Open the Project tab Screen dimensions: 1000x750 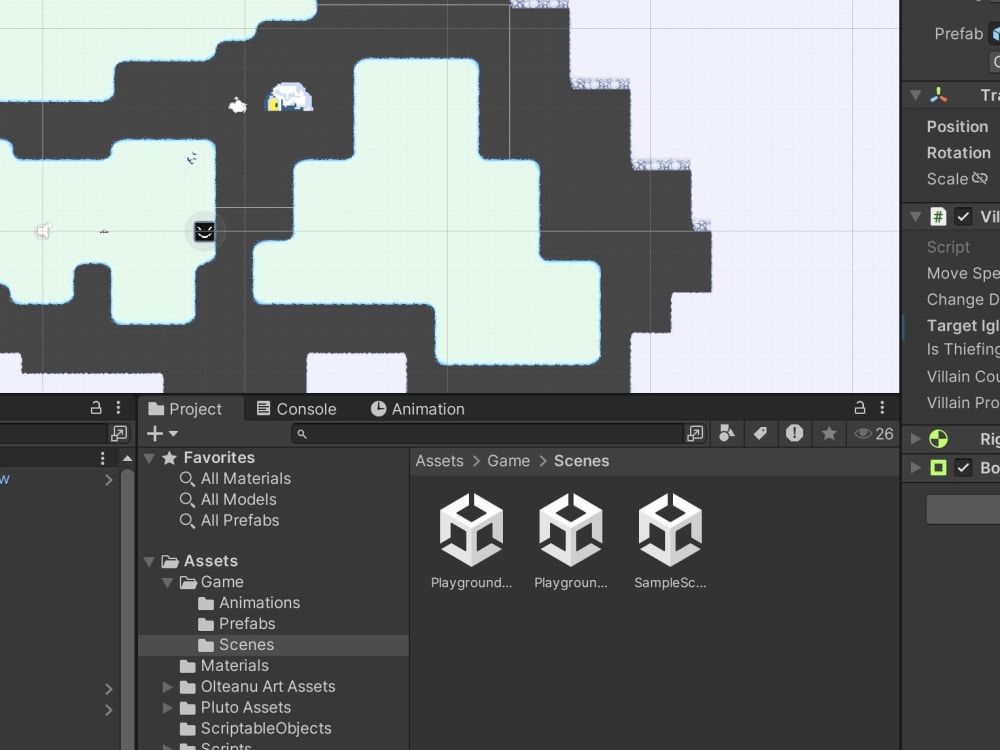(x=185, y=409)
